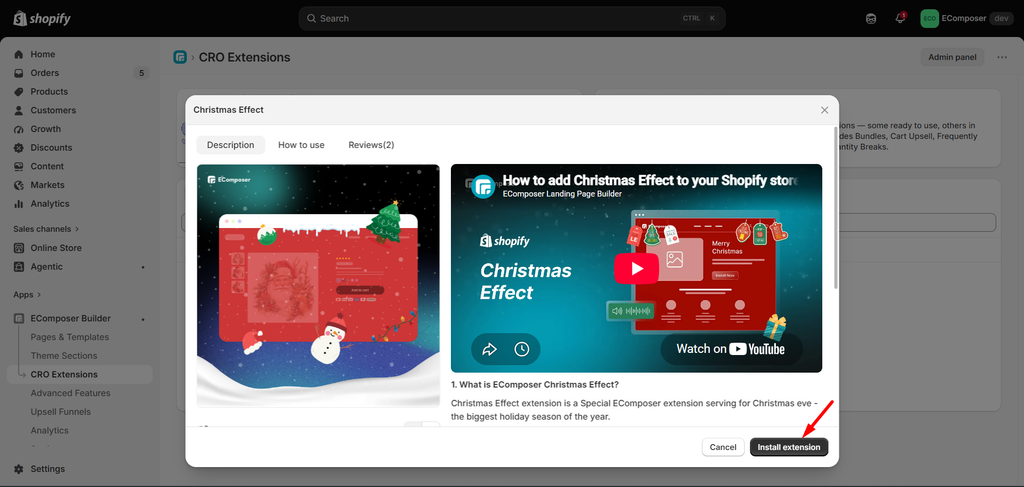Click the Agentic icon in the sidebar
Screen dimensions: 1024x487
pos(19,266)
